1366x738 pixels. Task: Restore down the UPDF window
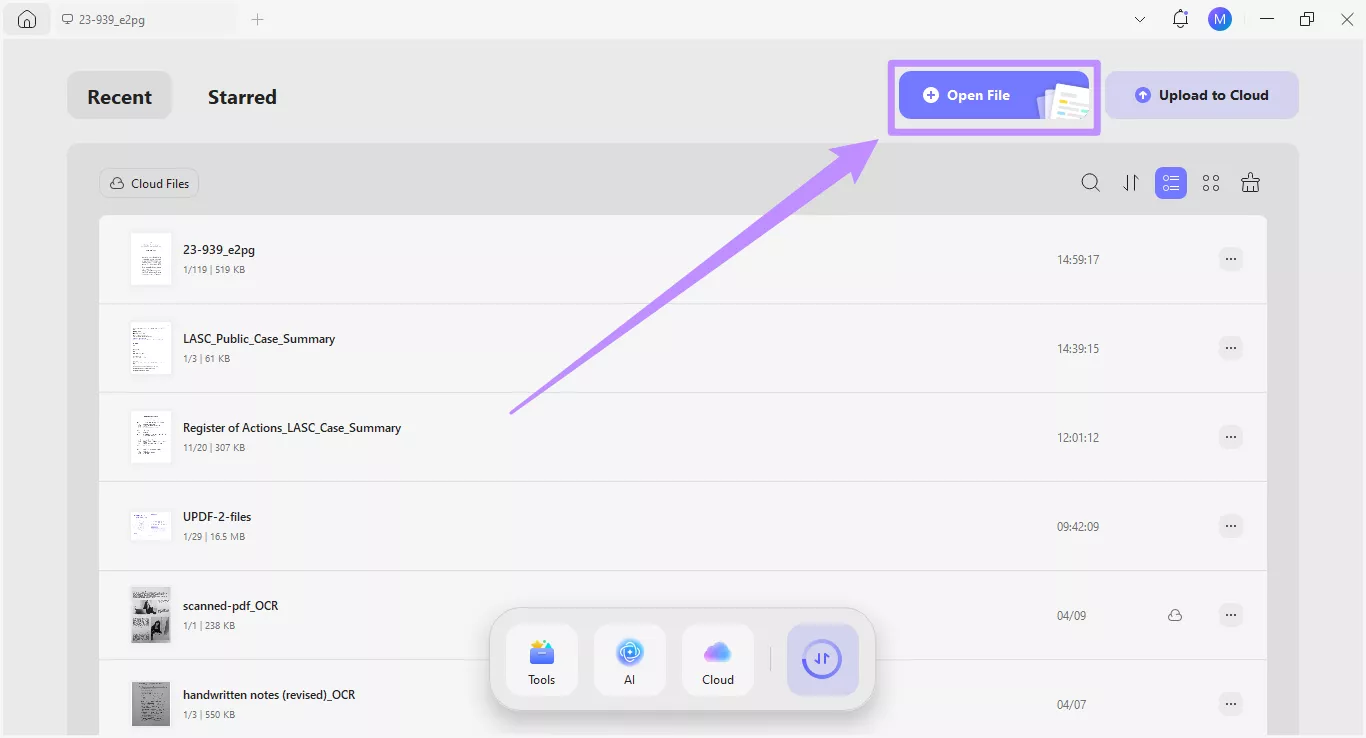point(1307,19)
